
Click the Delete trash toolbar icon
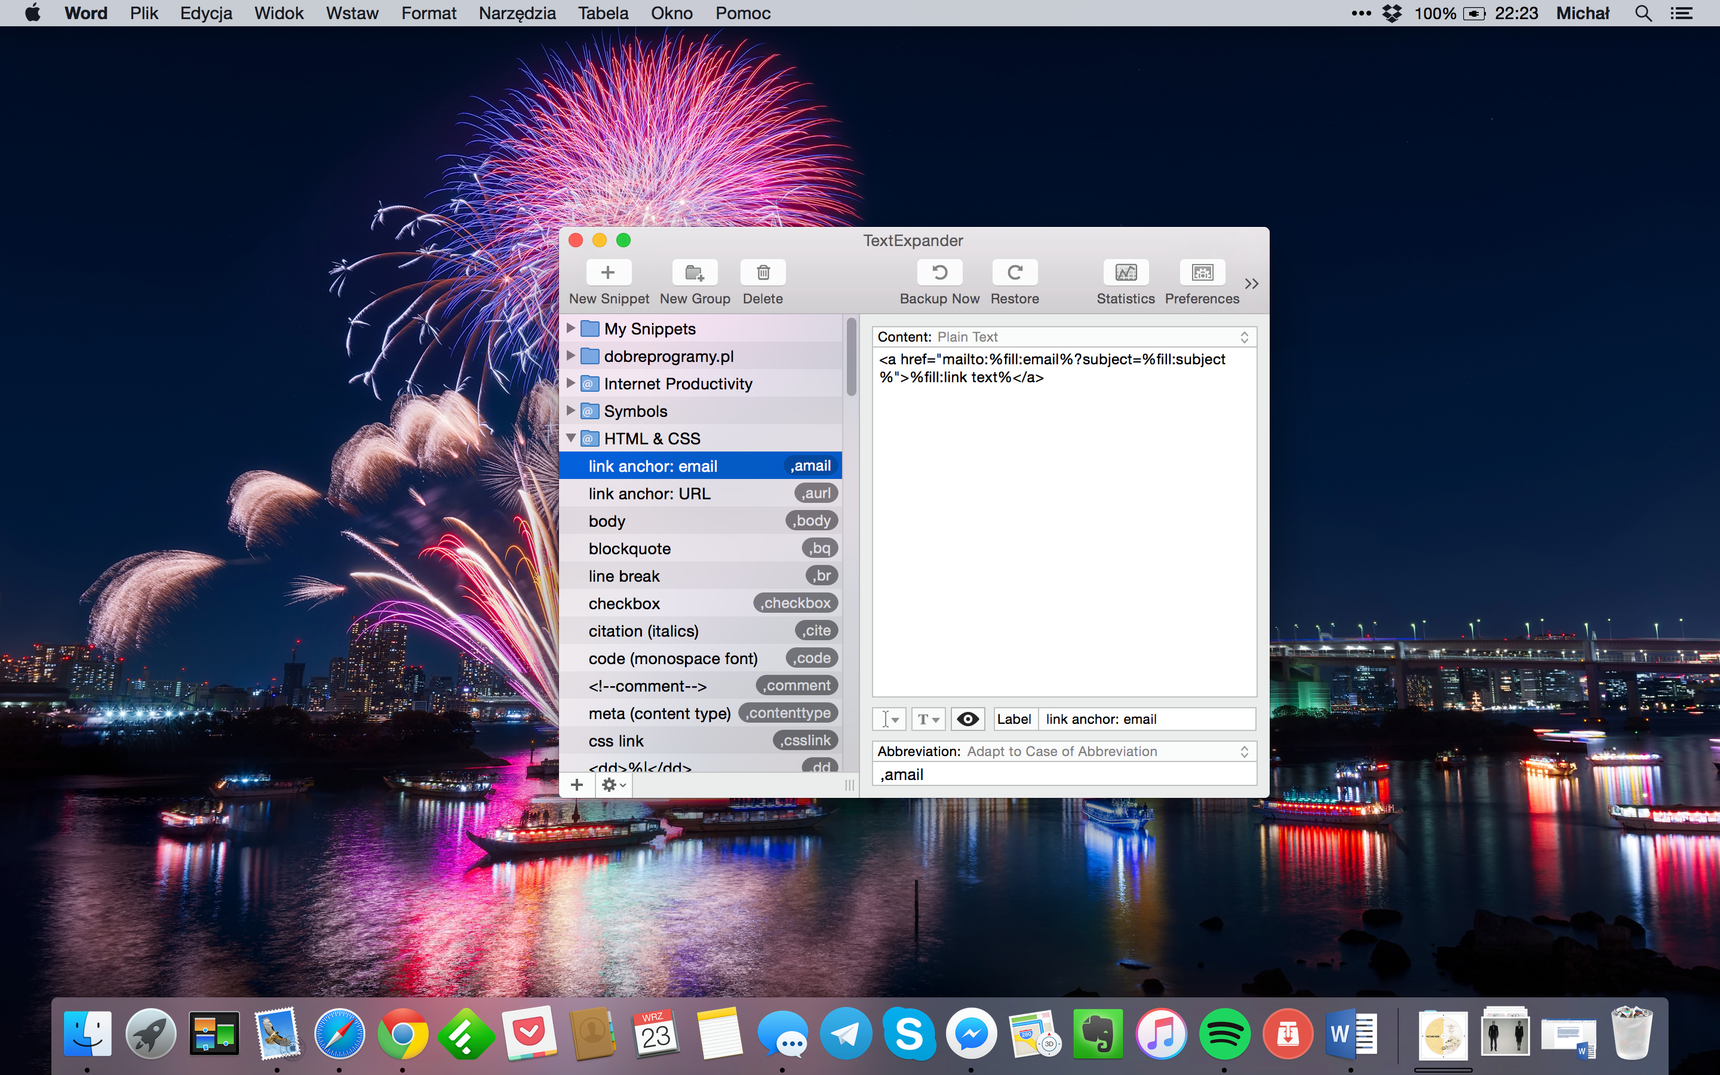(763, 273)
